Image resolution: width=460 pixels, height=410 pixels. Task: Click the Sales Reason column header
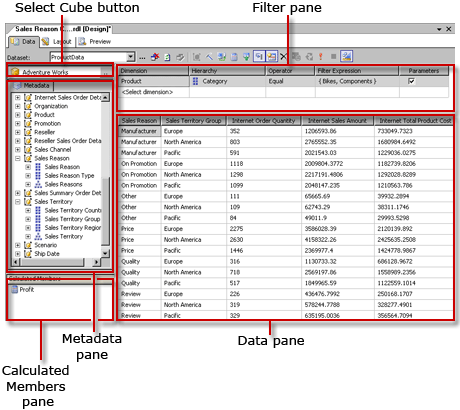coord(139,121)
